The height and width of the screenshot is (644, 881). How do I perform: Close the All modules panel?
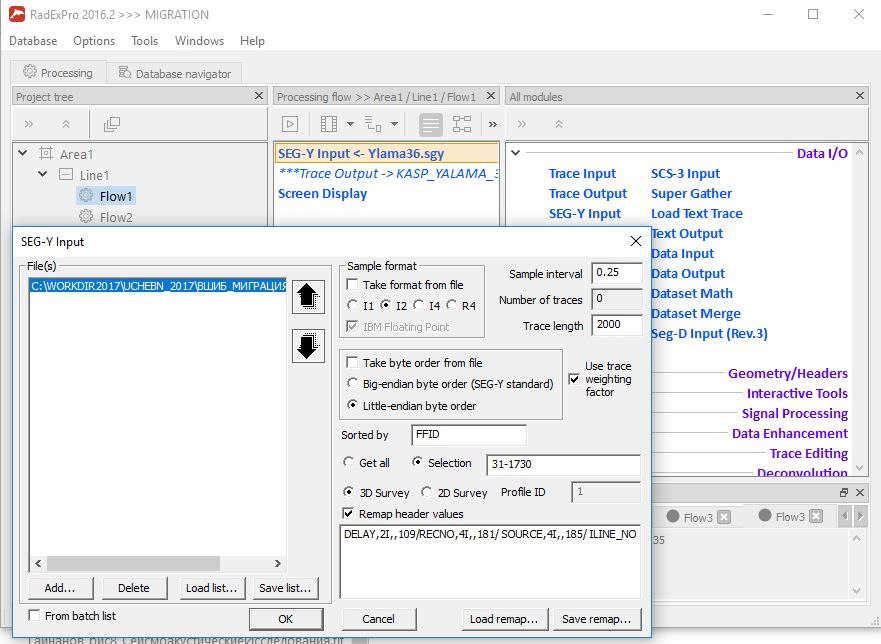coord(860,96)
